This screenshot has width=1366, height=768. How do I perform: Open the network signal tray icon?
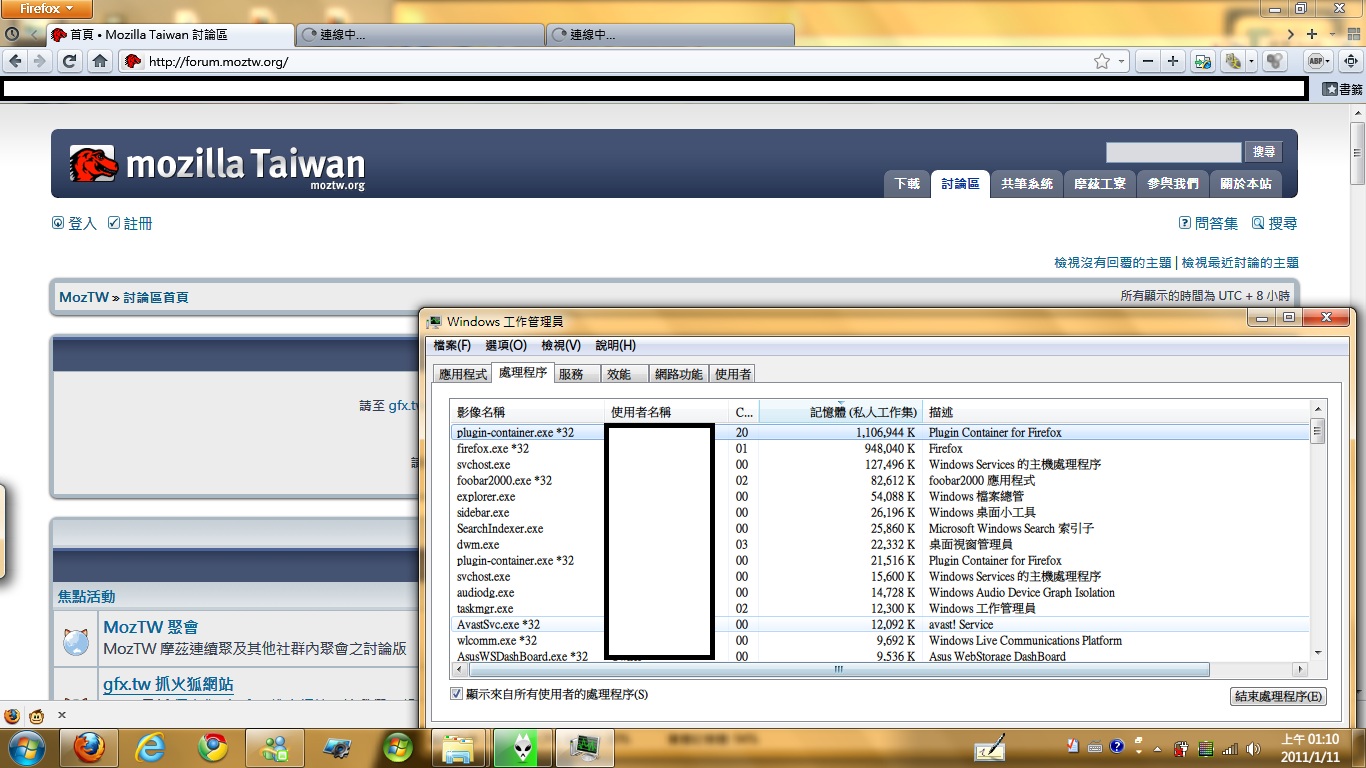click(x=1228, y=748)
